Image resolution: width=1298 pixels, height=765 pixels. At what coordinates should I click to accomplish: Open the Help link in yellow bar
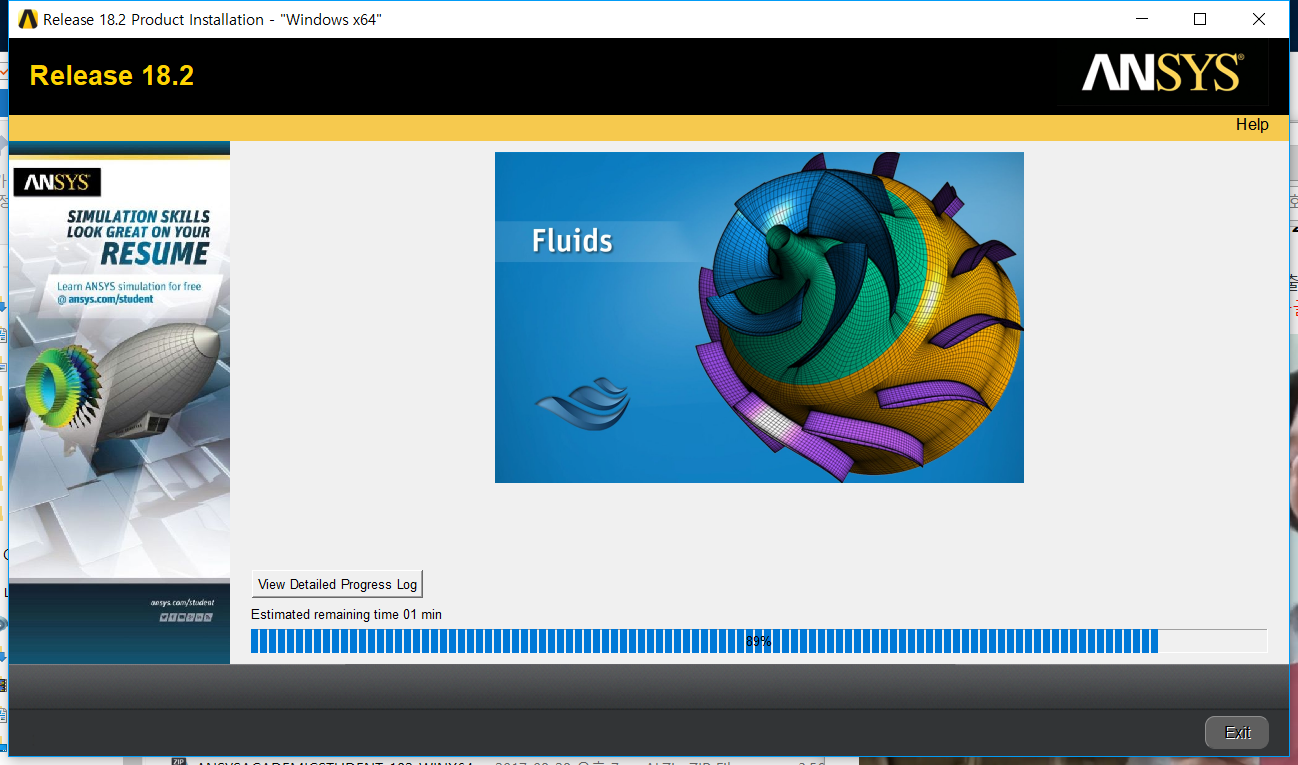pos(1252,125)
